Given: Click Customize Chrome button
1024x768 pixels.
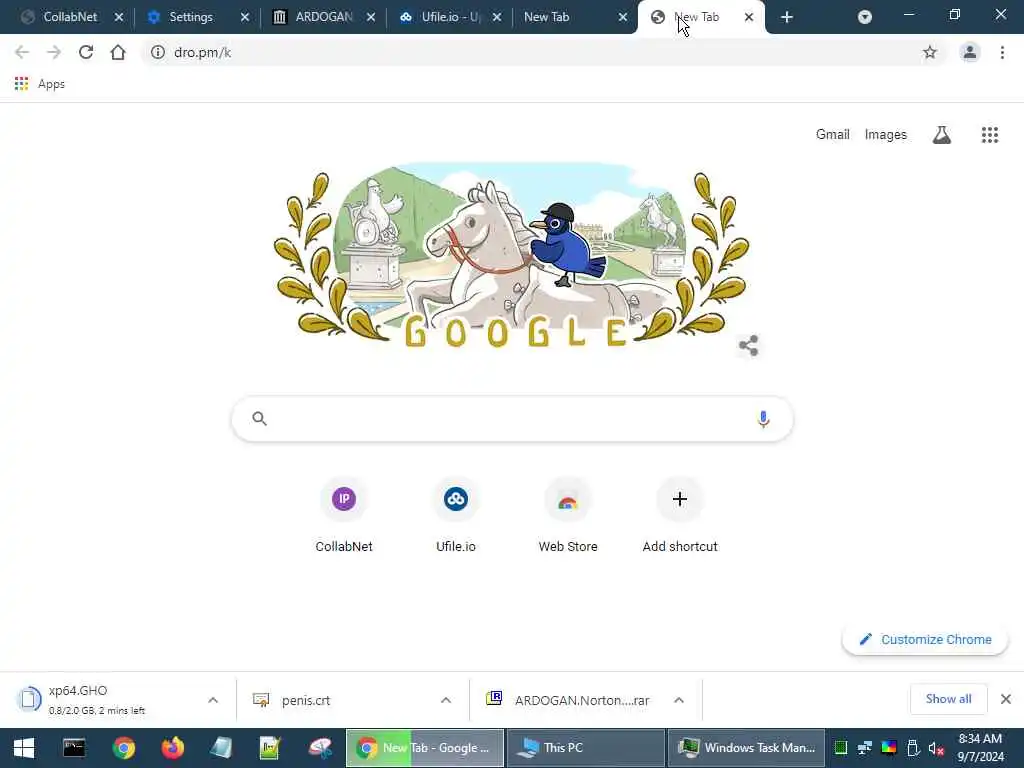Looking at the screenshot, I should [925, 639].
